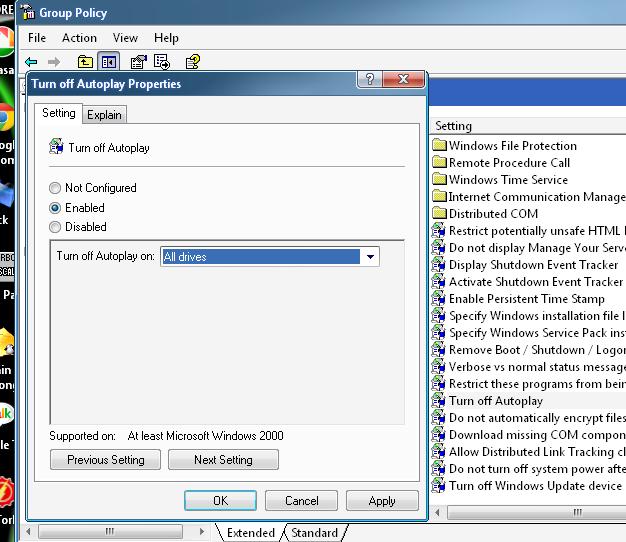The height and width of the screenshot is (542, 626).
Task: Click the left pane horizontal scrollbar thumb
Action: (110, 531)
